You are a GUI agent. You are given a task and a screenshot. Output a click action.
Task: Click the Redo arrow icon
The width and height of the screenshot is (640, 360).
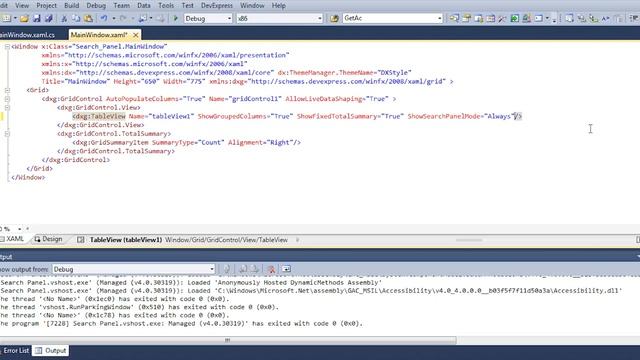pos(123,18)
